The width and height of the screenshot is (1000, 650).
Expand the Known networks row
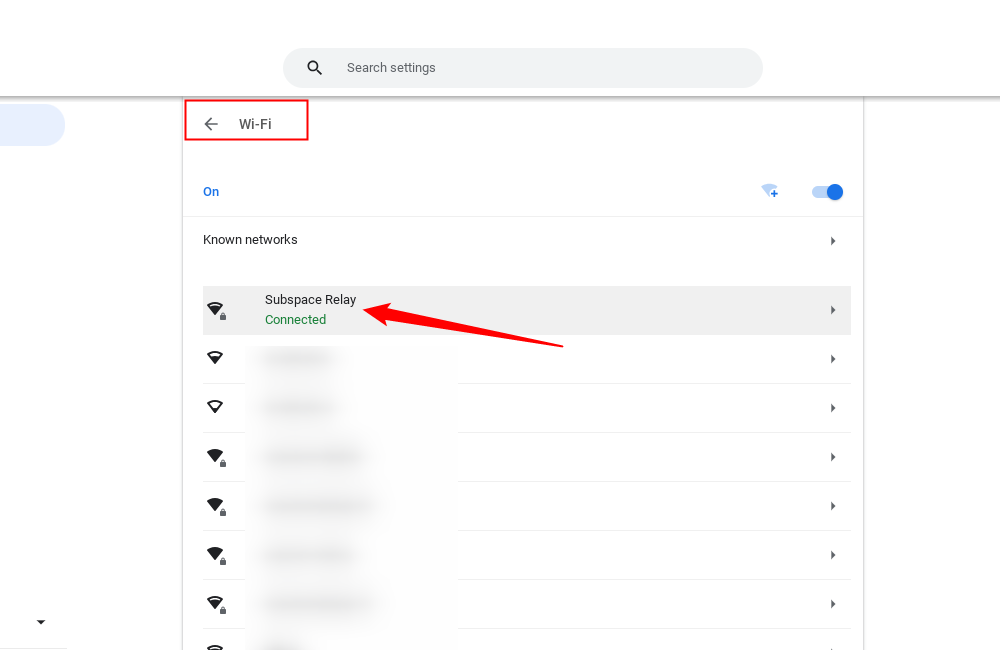pos(833,240)
